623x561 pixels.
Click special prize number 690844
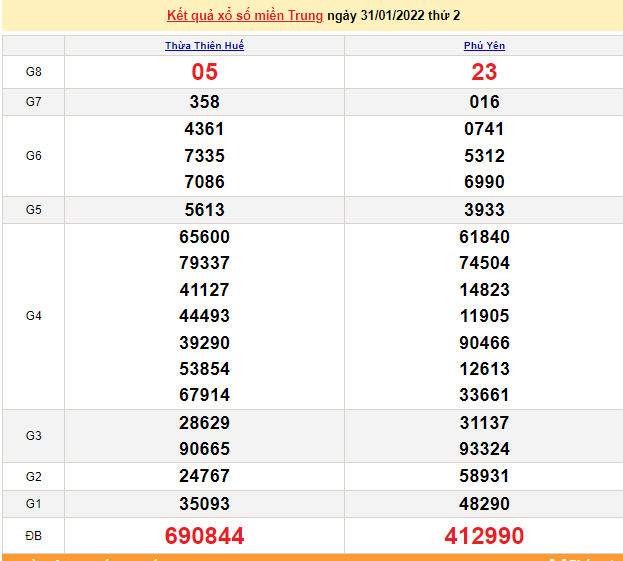(x=204, y=536)
